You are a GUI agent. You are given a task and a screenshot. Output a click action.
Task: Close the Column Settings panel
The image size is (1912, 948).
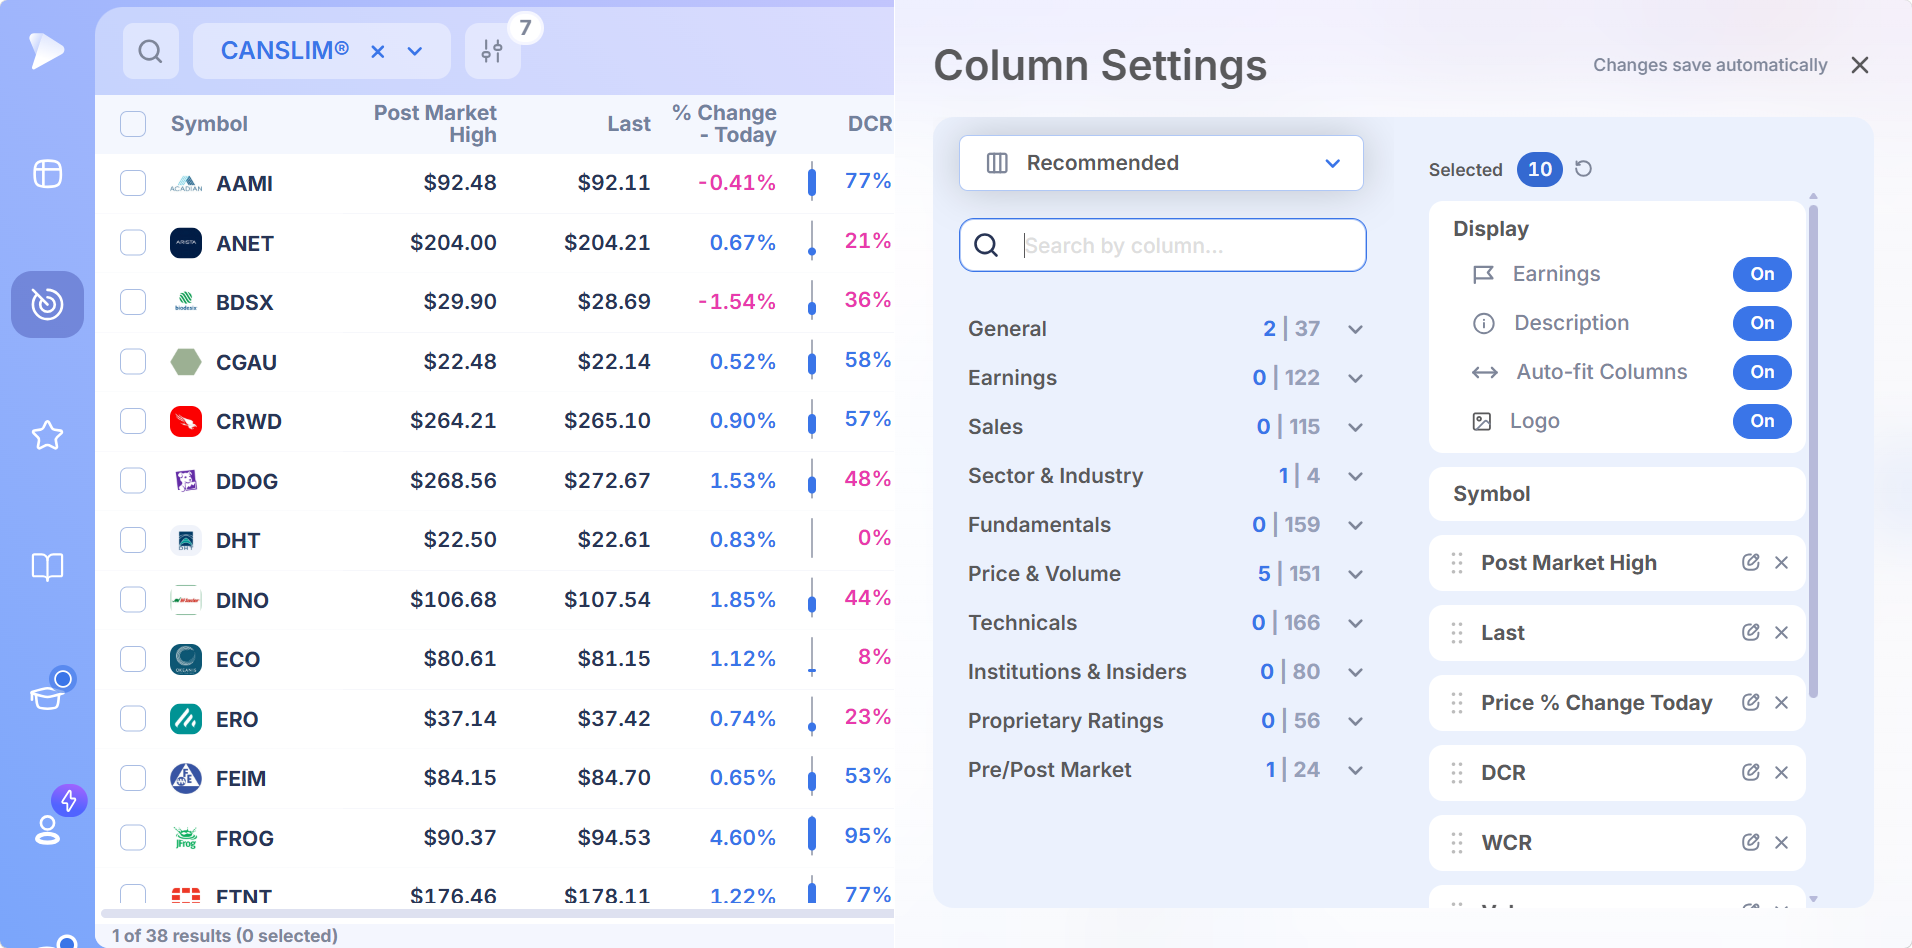[x=1860, y=65]
